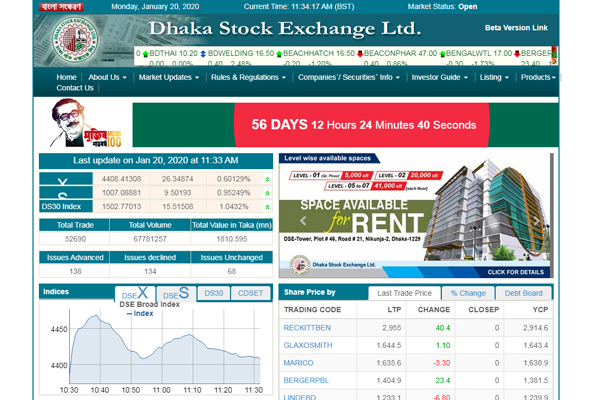Screen dimensions: 600x400
Task: Click BEACHHATCH ticker entry
Action: pos(319,53)
